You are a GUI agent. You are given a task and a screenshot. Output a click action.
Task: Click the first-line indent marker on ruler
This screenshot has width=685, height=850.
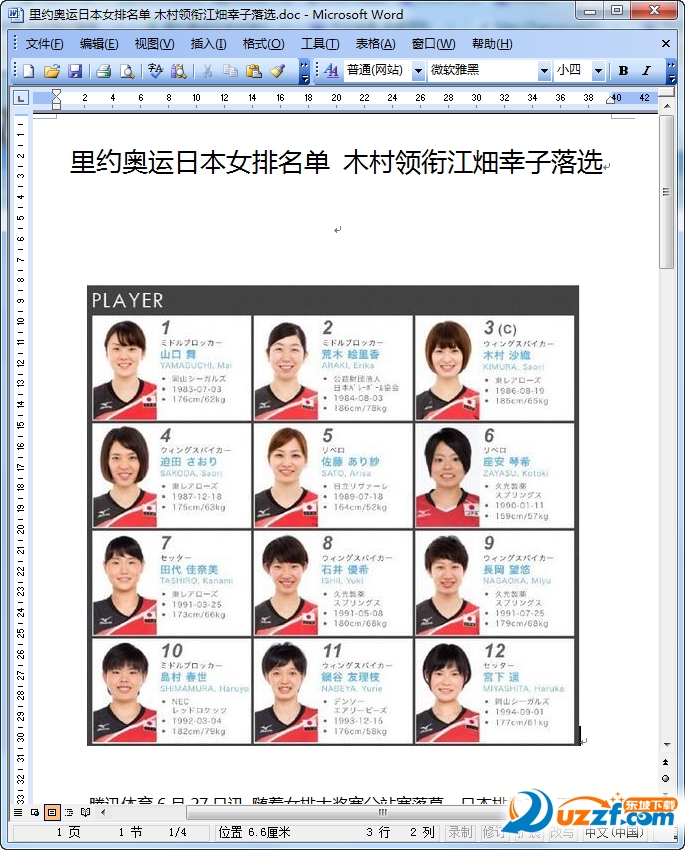point(56,93)
